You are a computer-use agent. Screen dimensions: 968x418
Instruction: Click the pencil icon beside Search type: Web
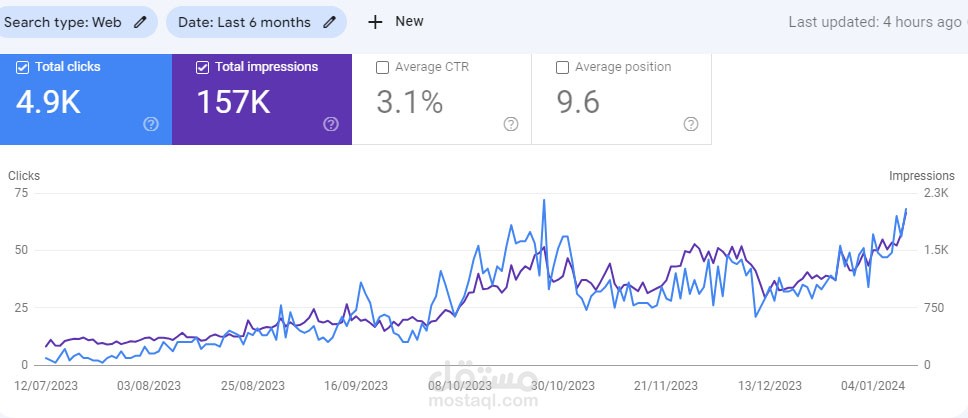[140, 22]
